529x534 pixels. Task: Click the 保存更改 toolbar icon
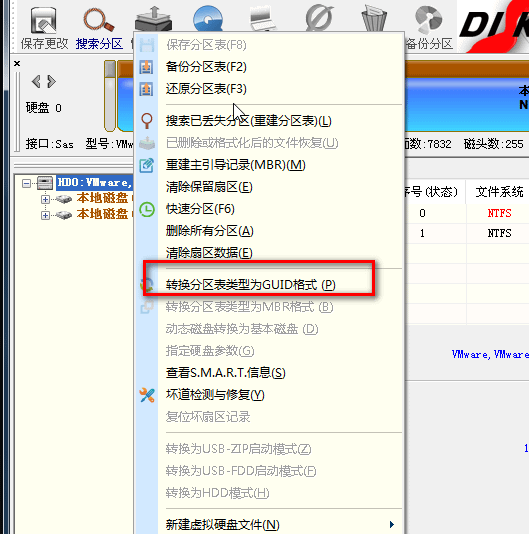coord(43,21)
